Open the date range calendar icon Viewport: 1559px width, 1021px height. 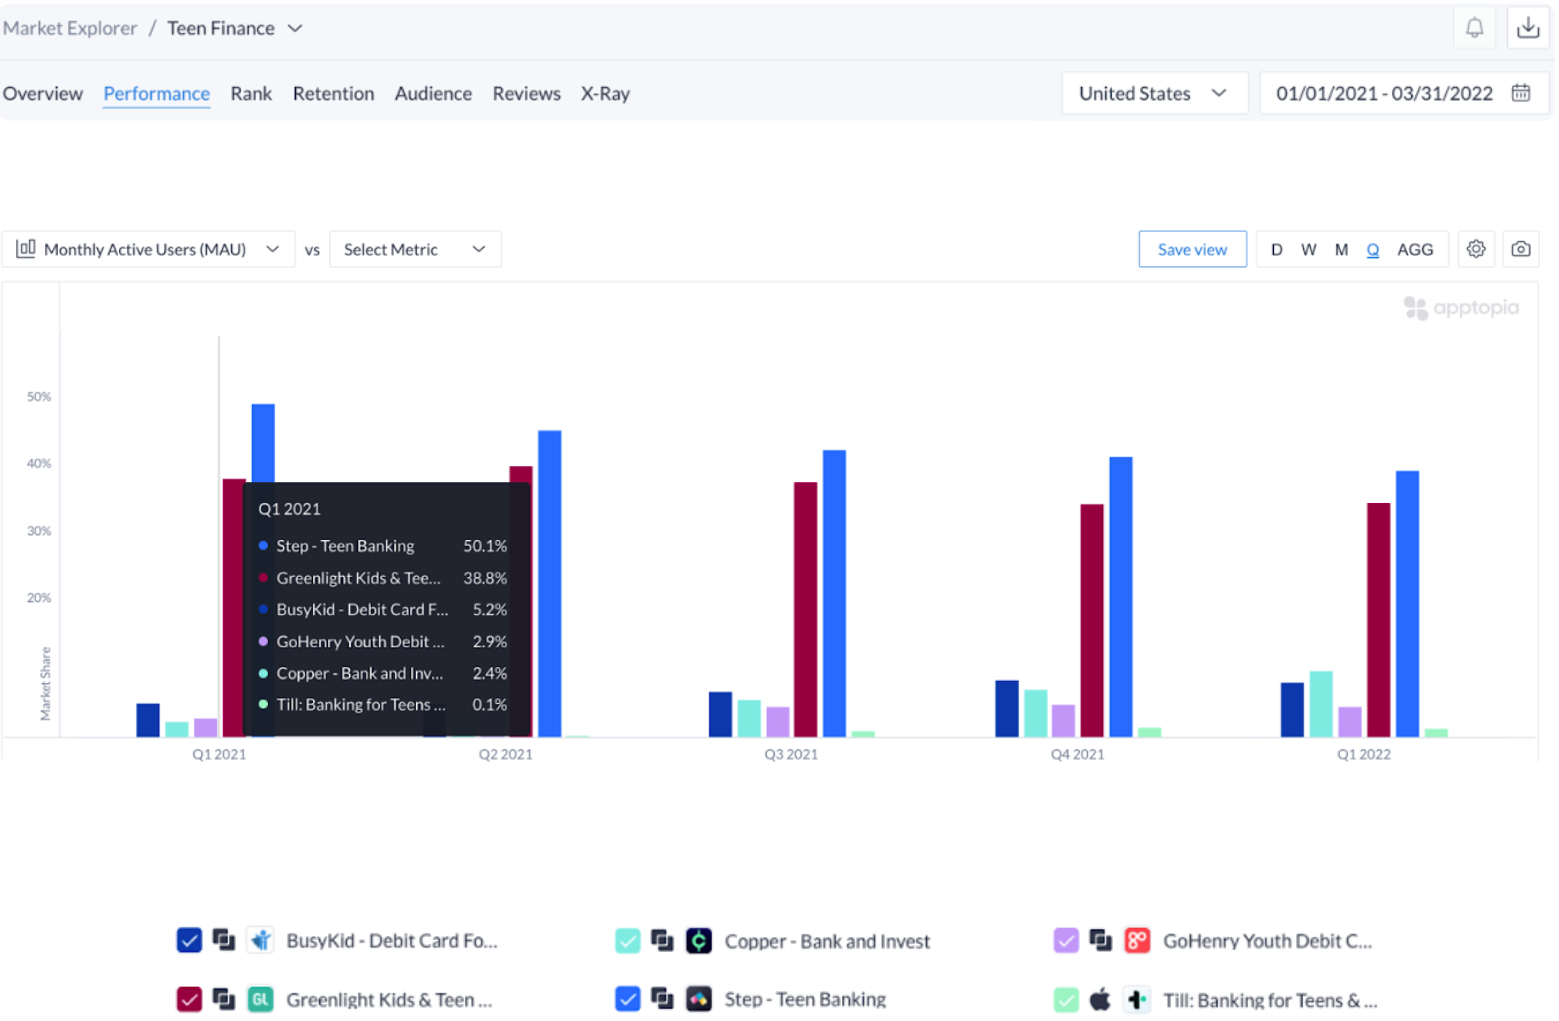click(1521, 92)
